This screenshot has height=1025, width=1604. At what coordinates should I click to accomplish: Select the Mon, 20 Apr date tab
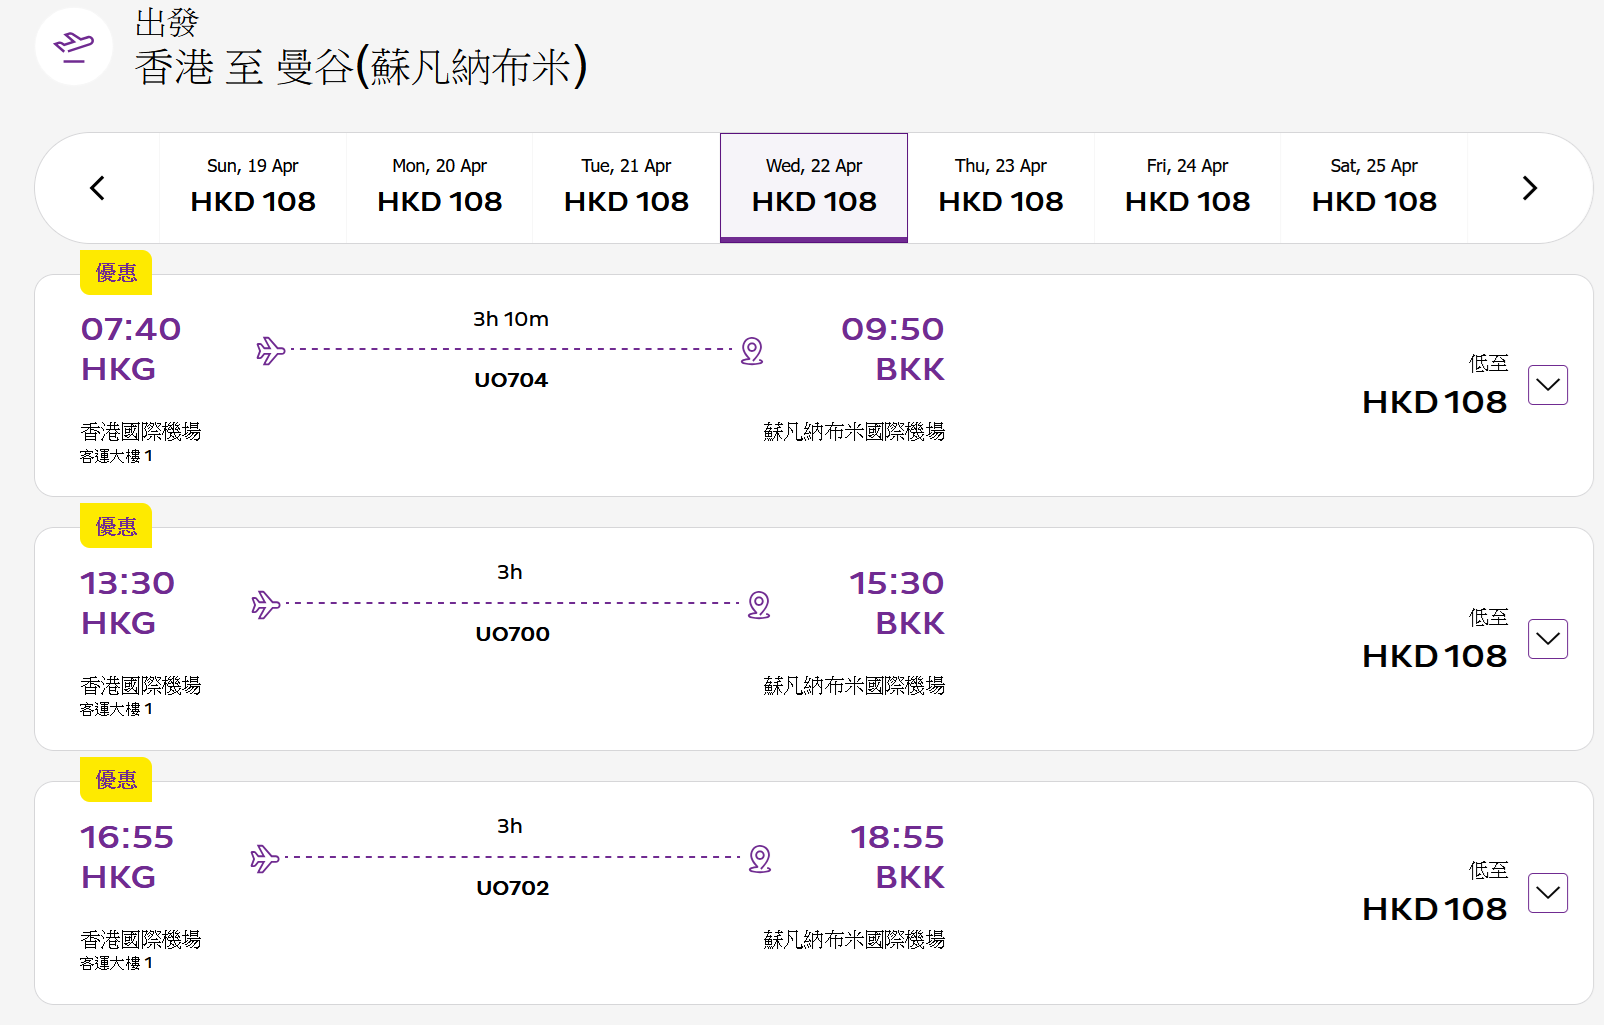tap(440, 188)
